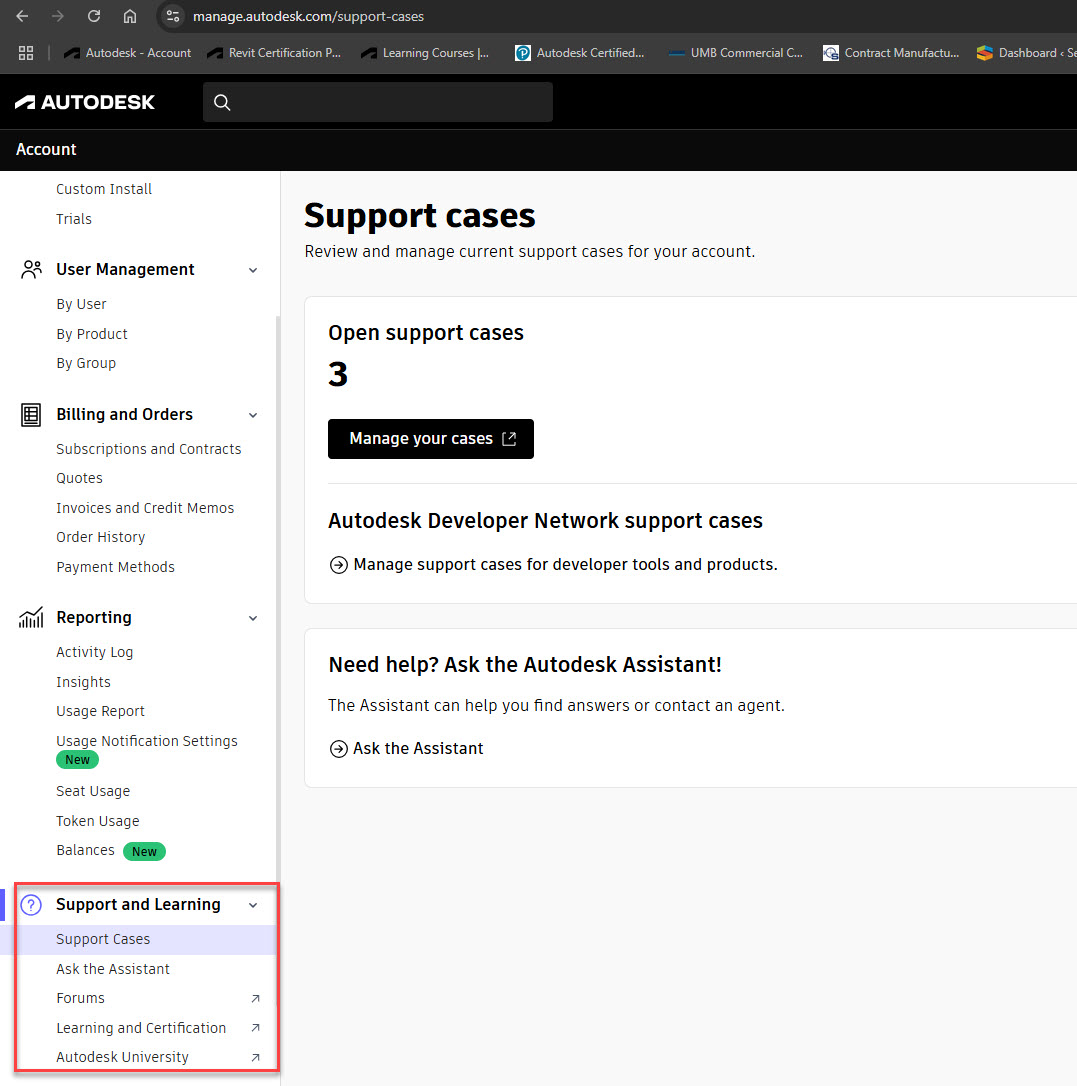1077x1086 pixels.
Task: Open By Product under User Management
Action: [x=91, y=334]
